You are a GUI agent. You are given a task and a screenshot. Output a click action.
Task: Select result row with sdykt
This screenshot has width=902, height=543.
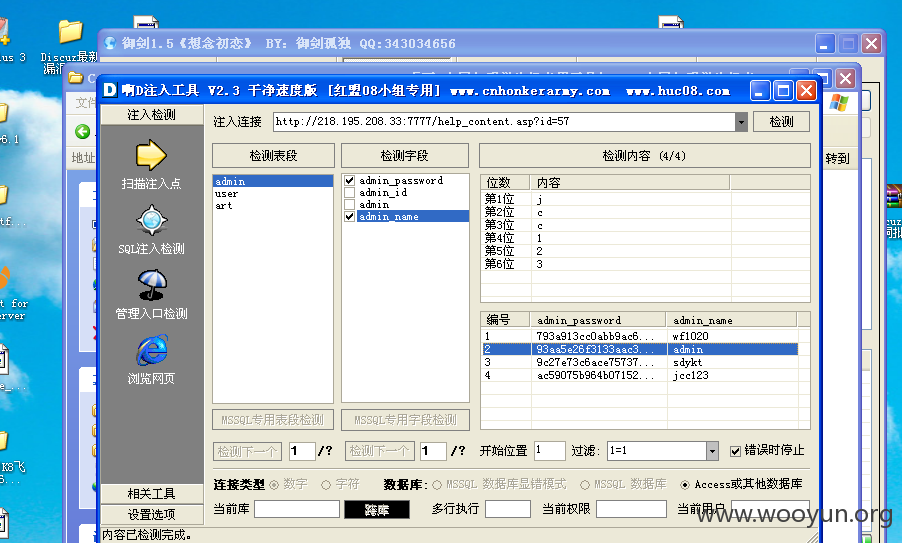pos(640,362)
